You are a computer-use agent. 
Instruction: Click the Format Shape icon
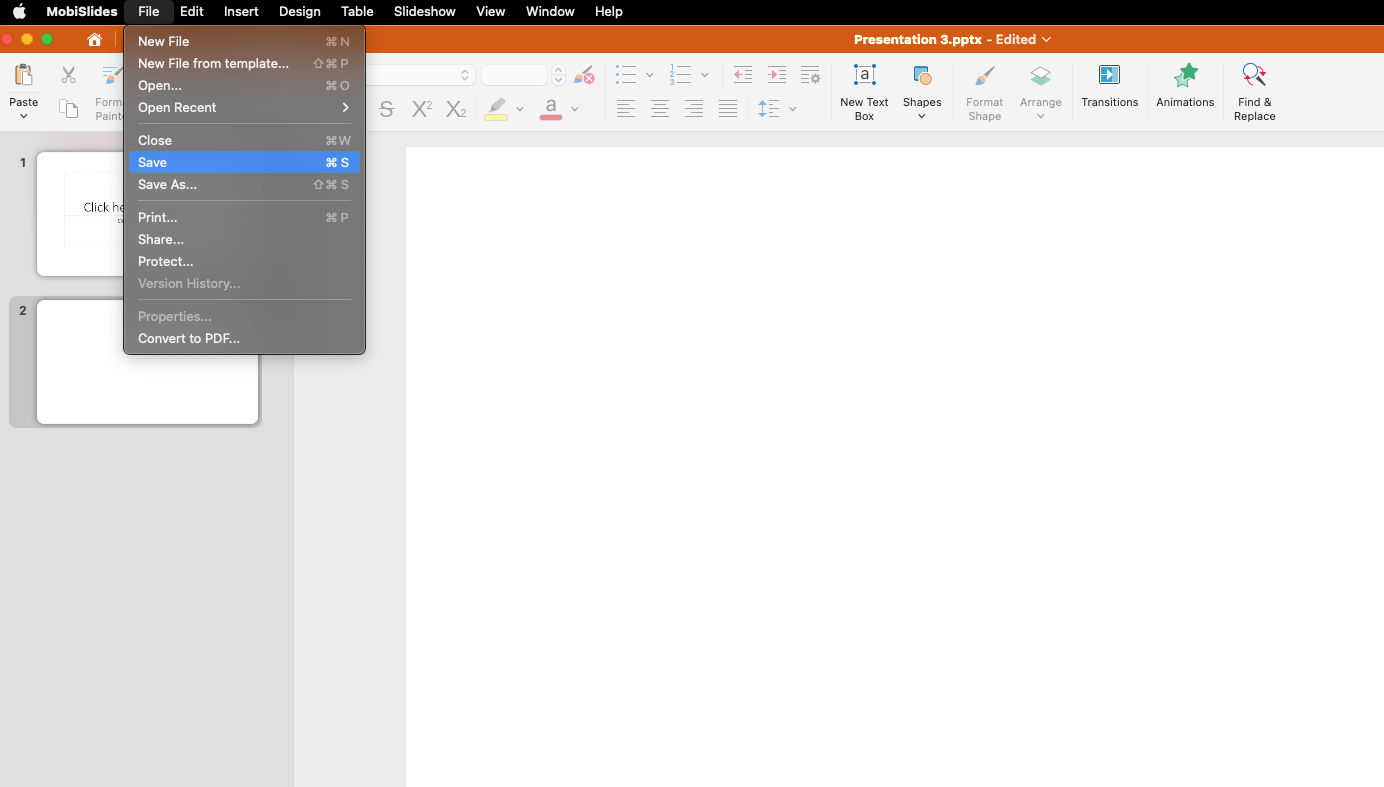tap(984, 77)
